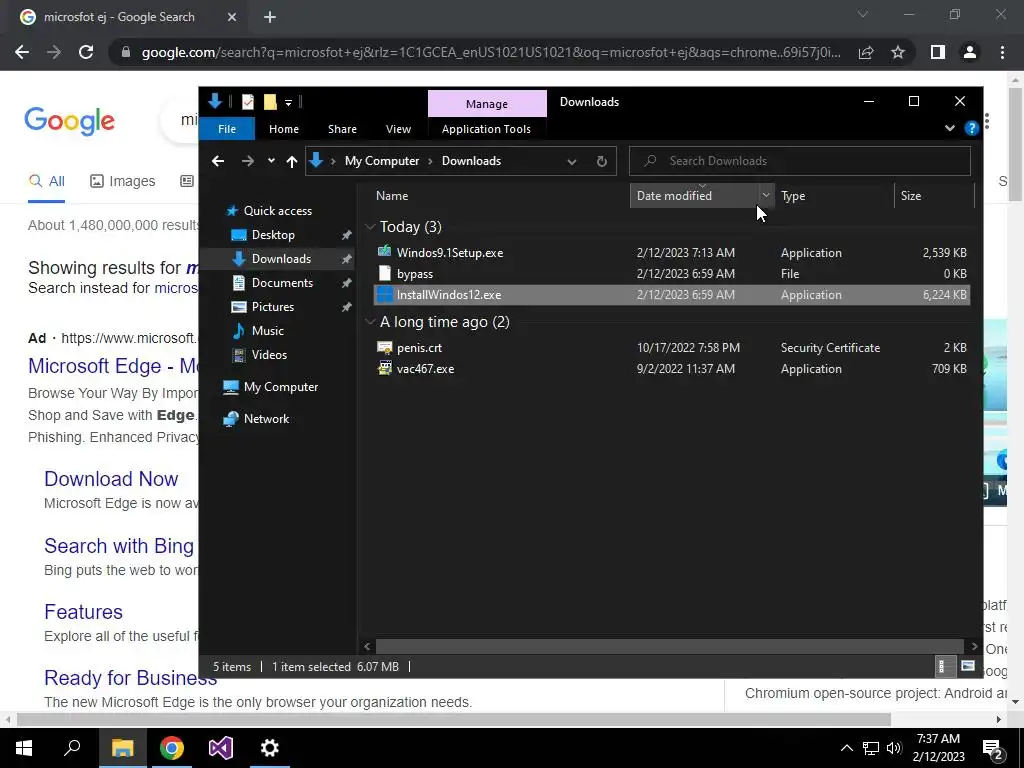The image size is (1024, 768).
Task: Open Videos folder in navigation pane
Action: tap(269, 355)
